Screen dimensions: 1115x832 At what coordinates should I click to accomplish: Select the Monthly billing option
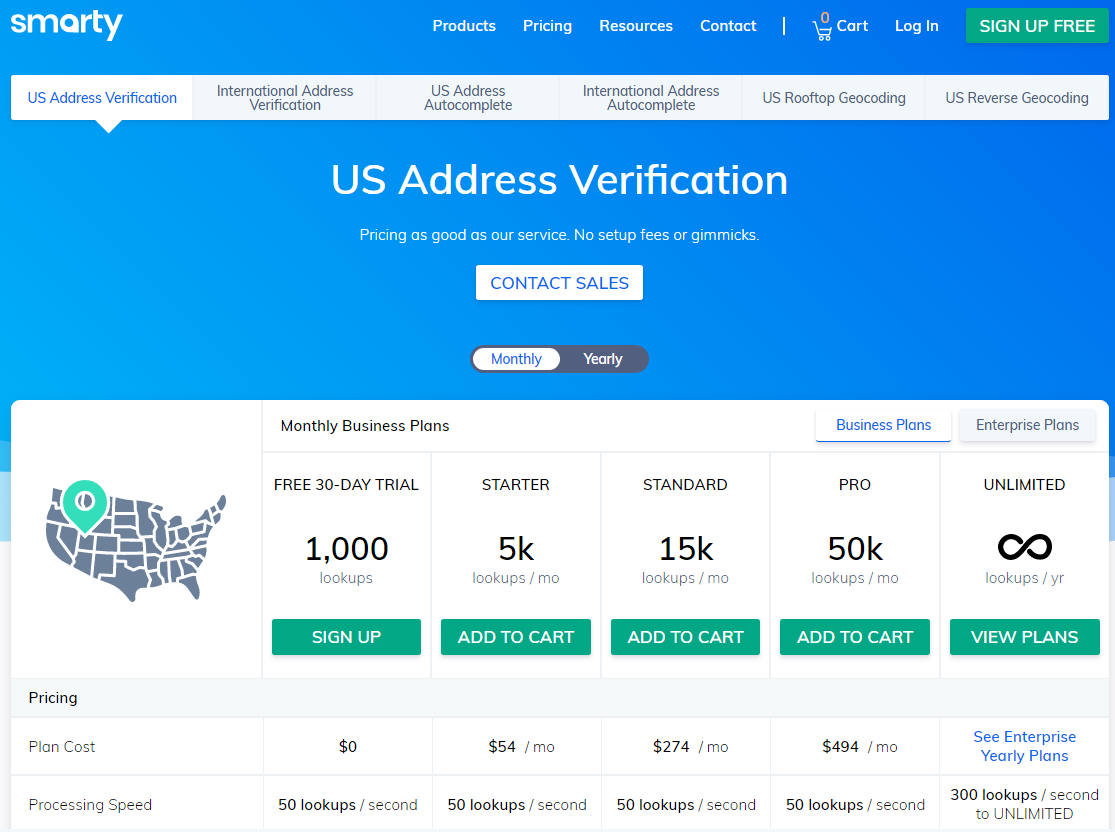(x=516, y=359)
